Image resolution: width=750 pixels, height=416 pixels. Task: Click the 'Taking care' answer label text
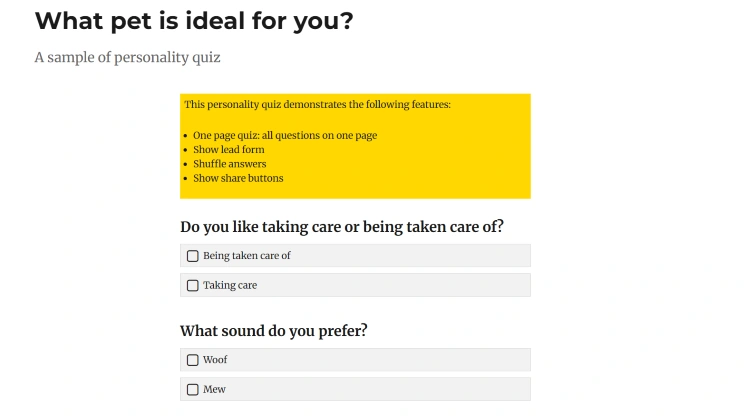pos(230,285)
